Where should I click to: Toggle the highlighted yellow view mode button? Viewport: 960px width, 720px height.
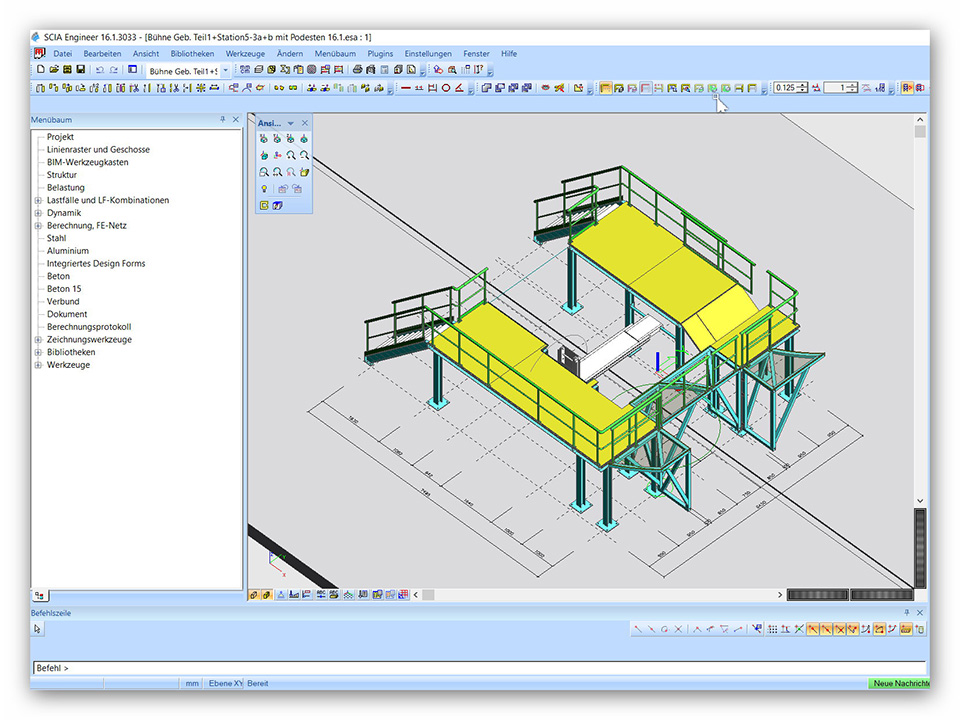tap(605, 88)
